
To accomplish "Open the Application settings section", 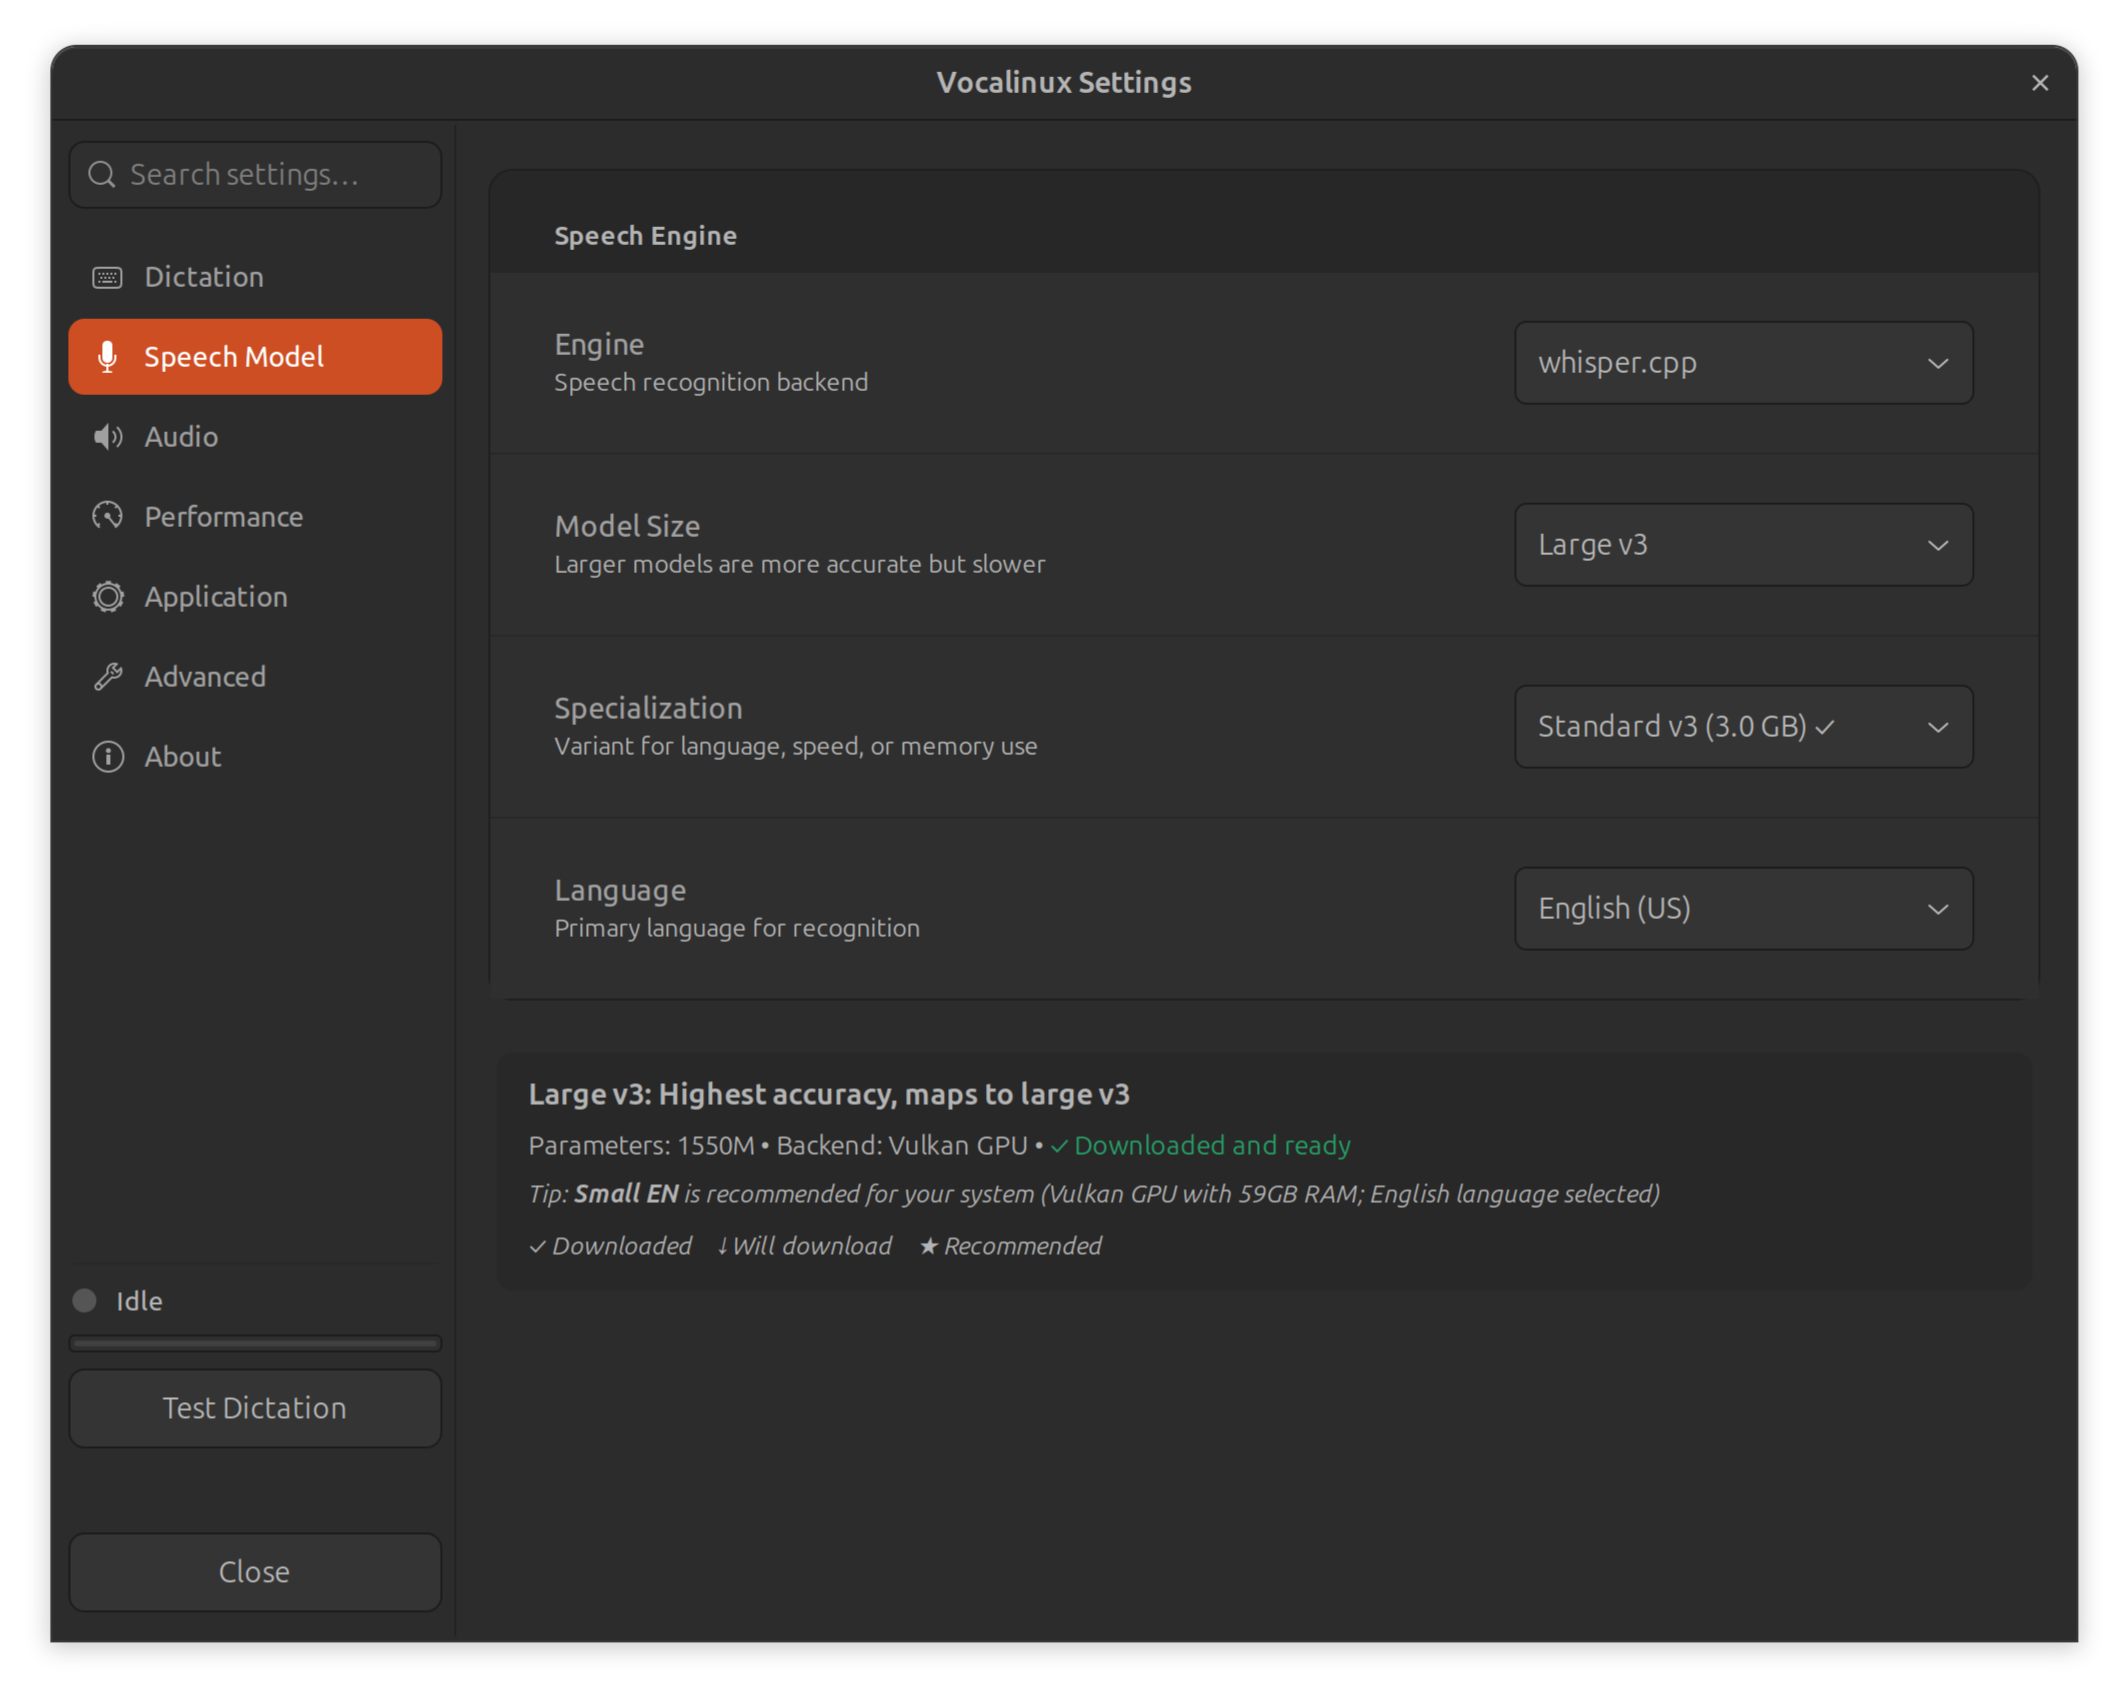I will (x=255, y=597).
